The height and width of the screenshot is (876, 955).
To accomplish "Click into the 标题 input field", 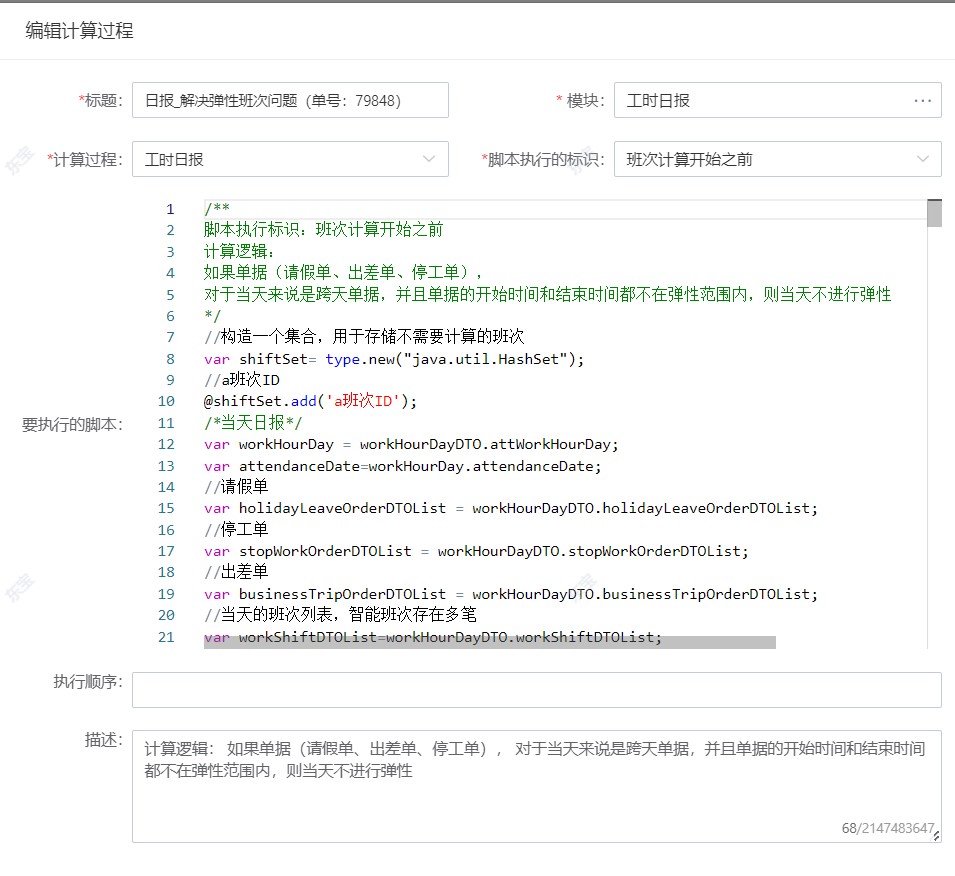I will click(290, 100).
